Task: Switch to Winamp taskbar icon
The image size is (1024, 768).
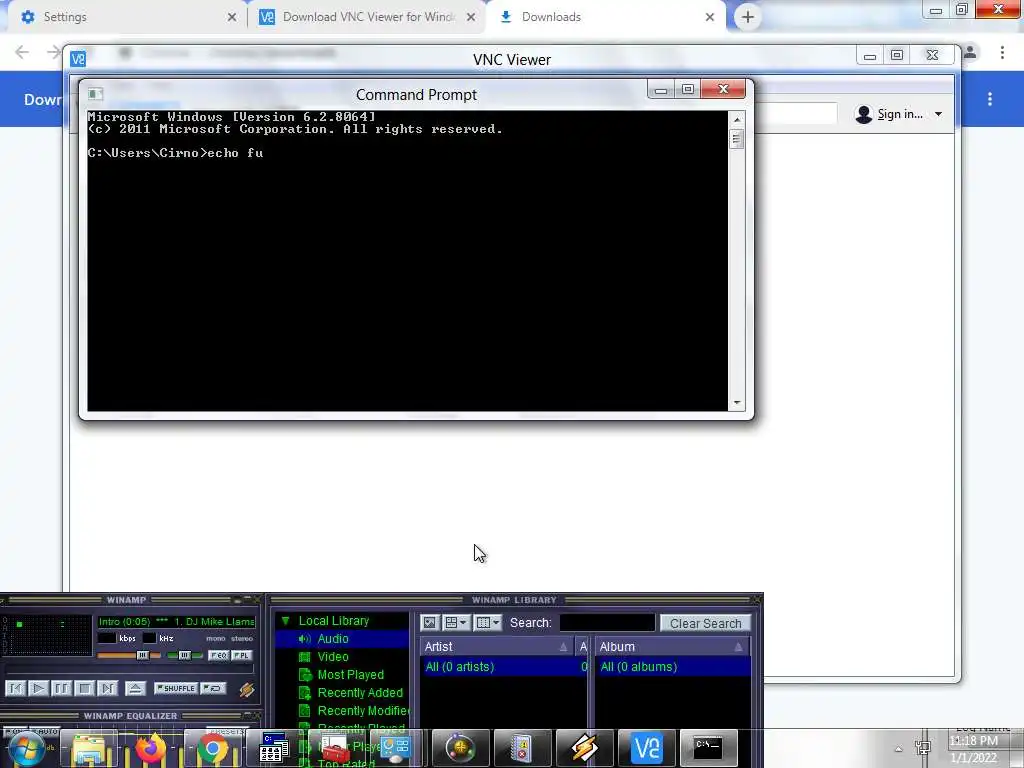Action: tap(584, 748)
